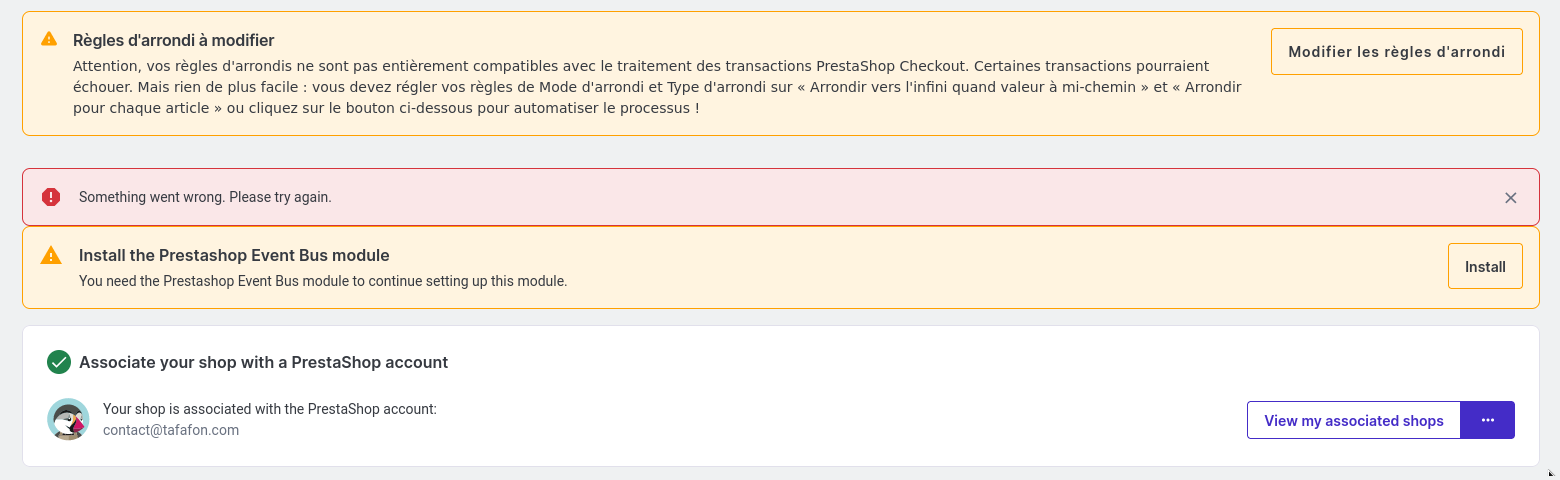
Task: Click the PrestaShop puffin avatar image
Action: 68,419
